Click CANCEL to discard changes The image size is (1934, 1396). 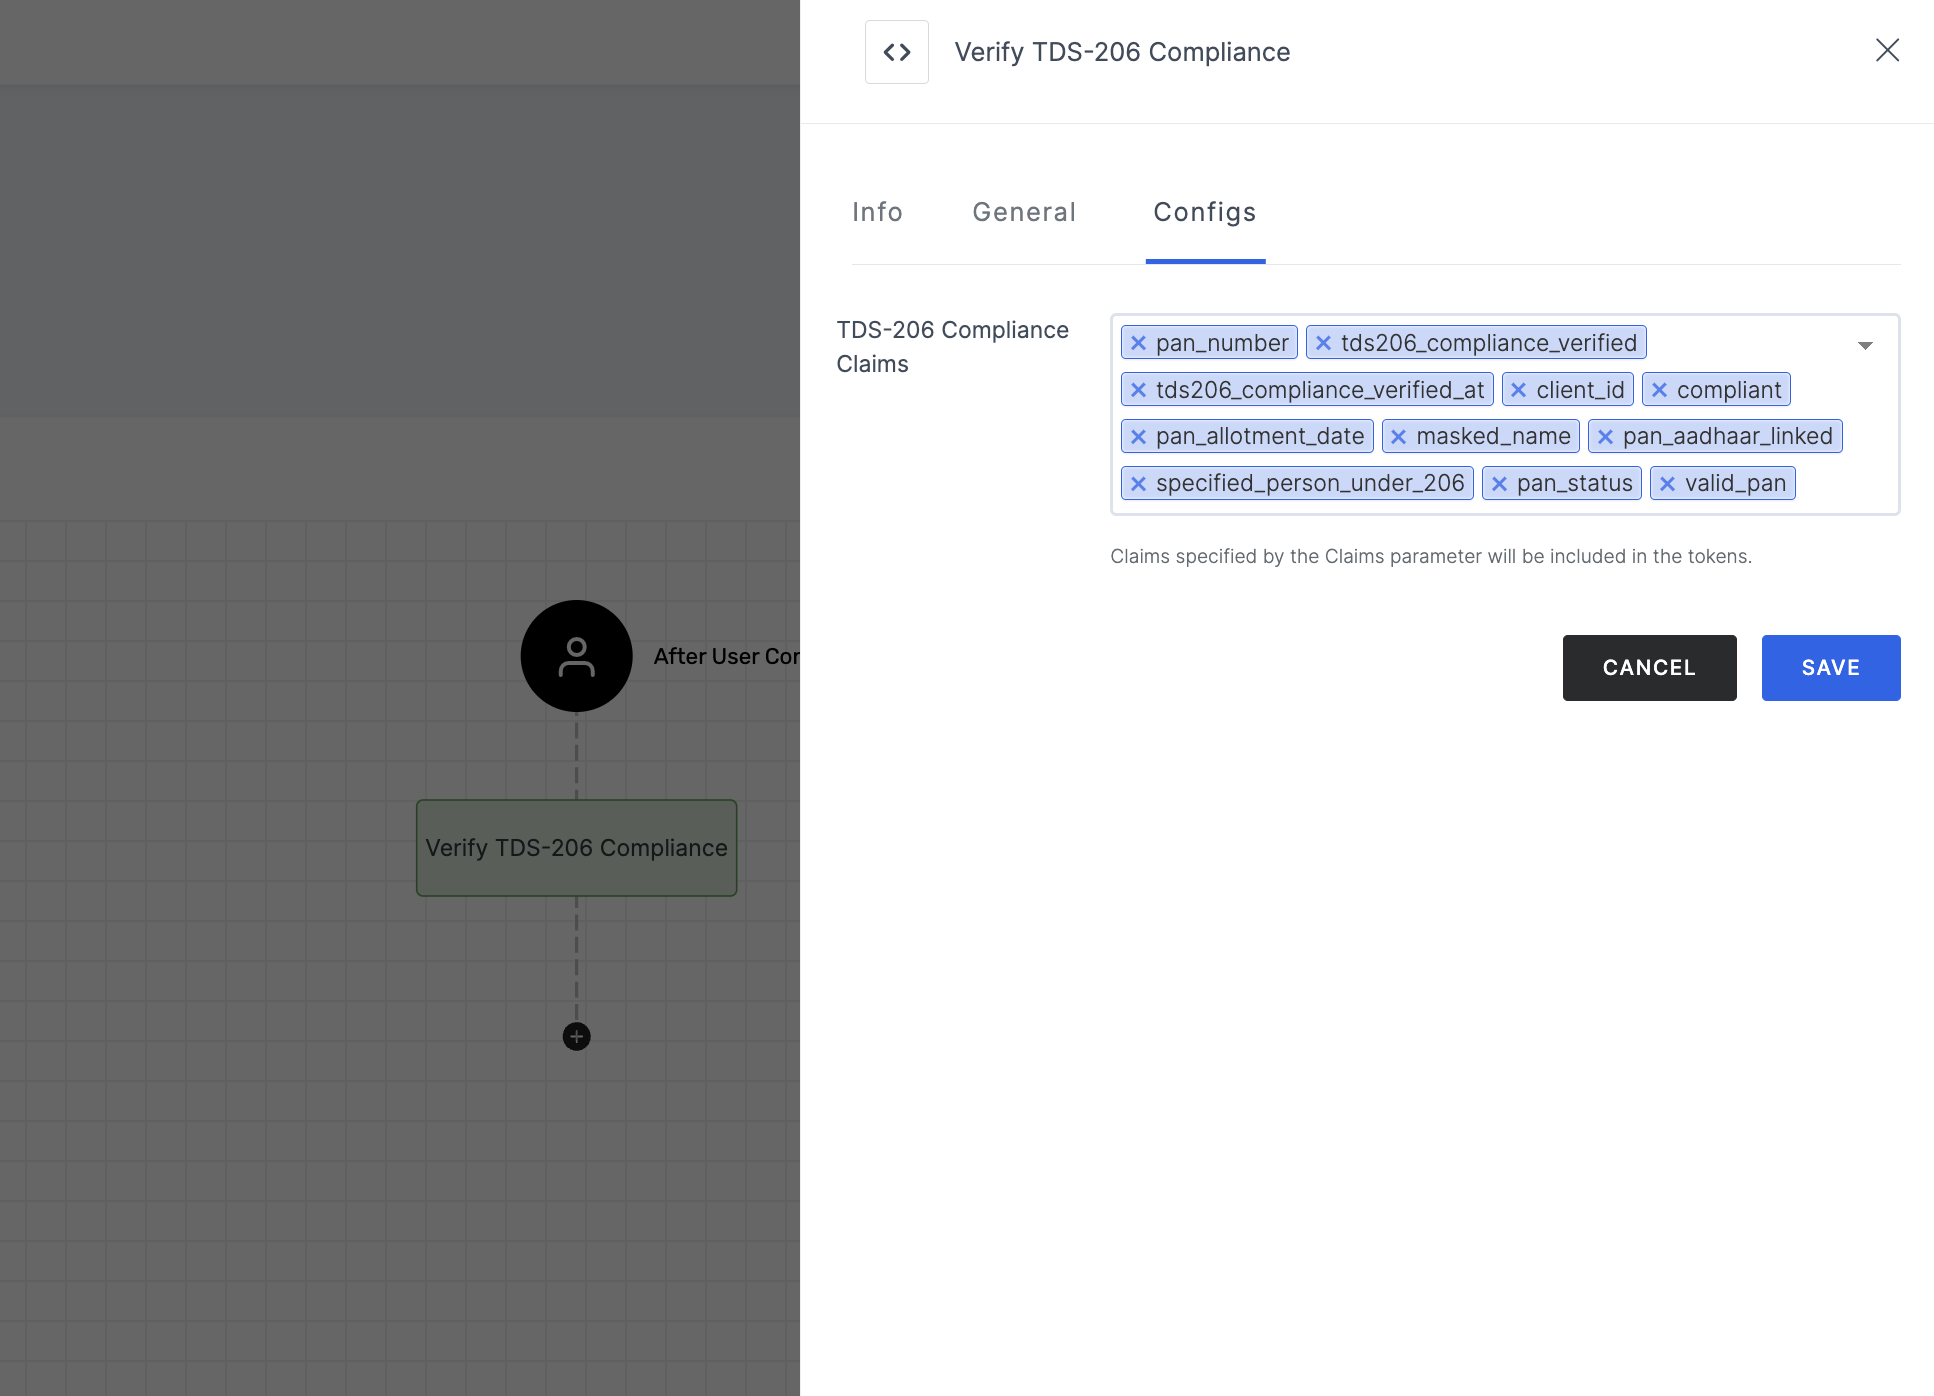(1649, 666)
